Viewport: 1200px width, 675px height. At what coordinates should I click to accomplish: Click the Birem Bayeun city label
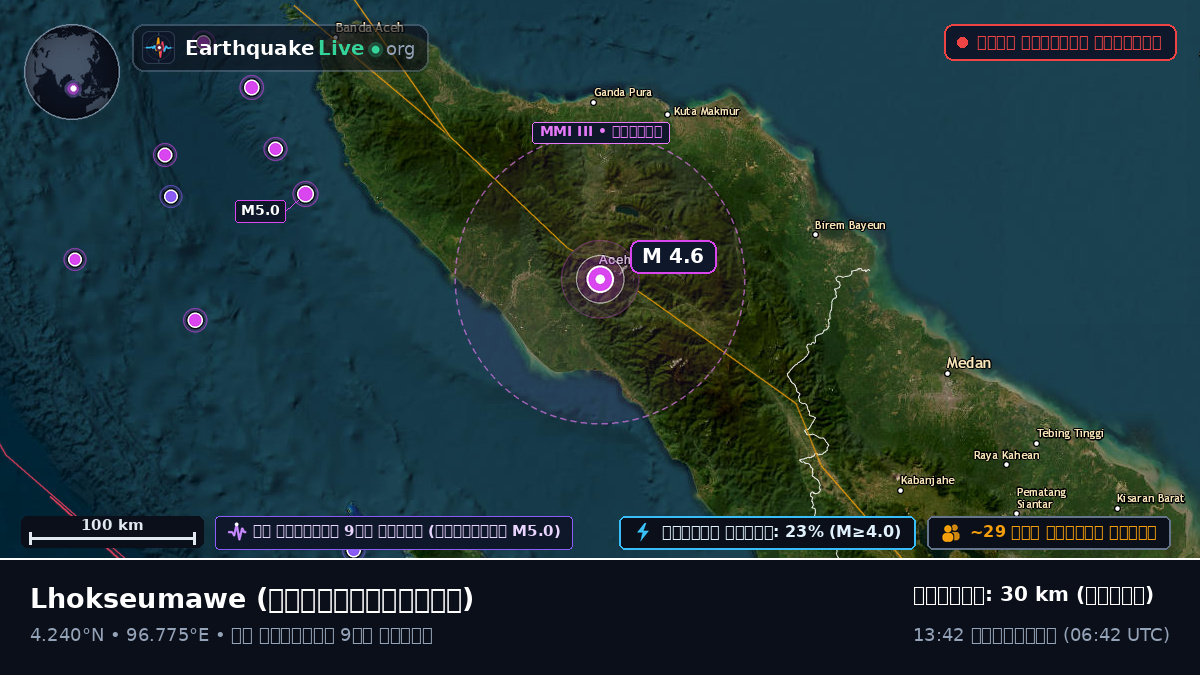(850, 225)
